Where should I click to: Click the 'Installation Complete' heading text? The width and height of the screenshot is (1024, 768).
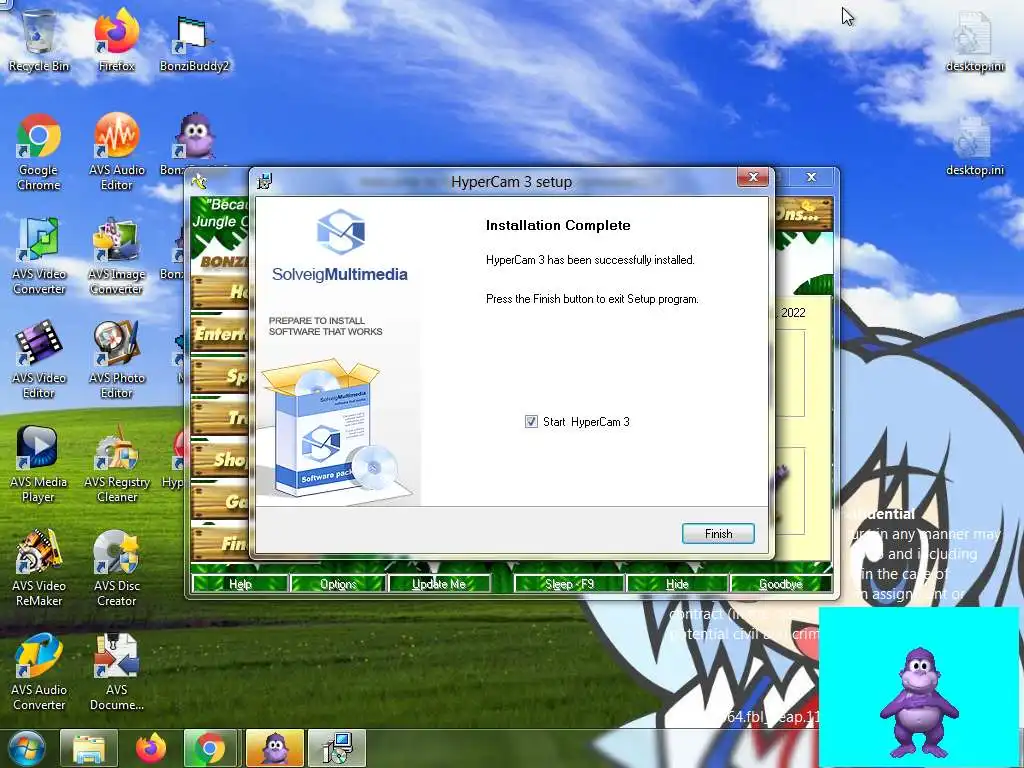coord(558,225)
